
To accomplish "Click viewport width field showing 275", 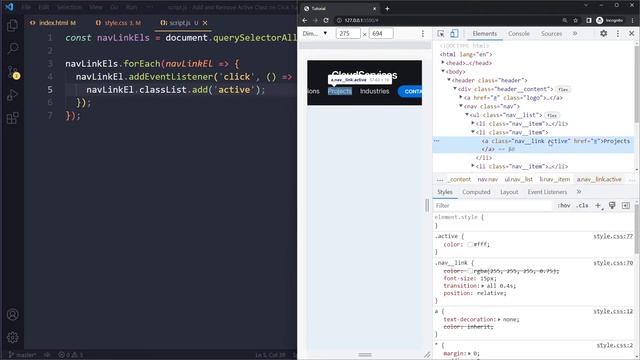I will [x=348, y=34].
